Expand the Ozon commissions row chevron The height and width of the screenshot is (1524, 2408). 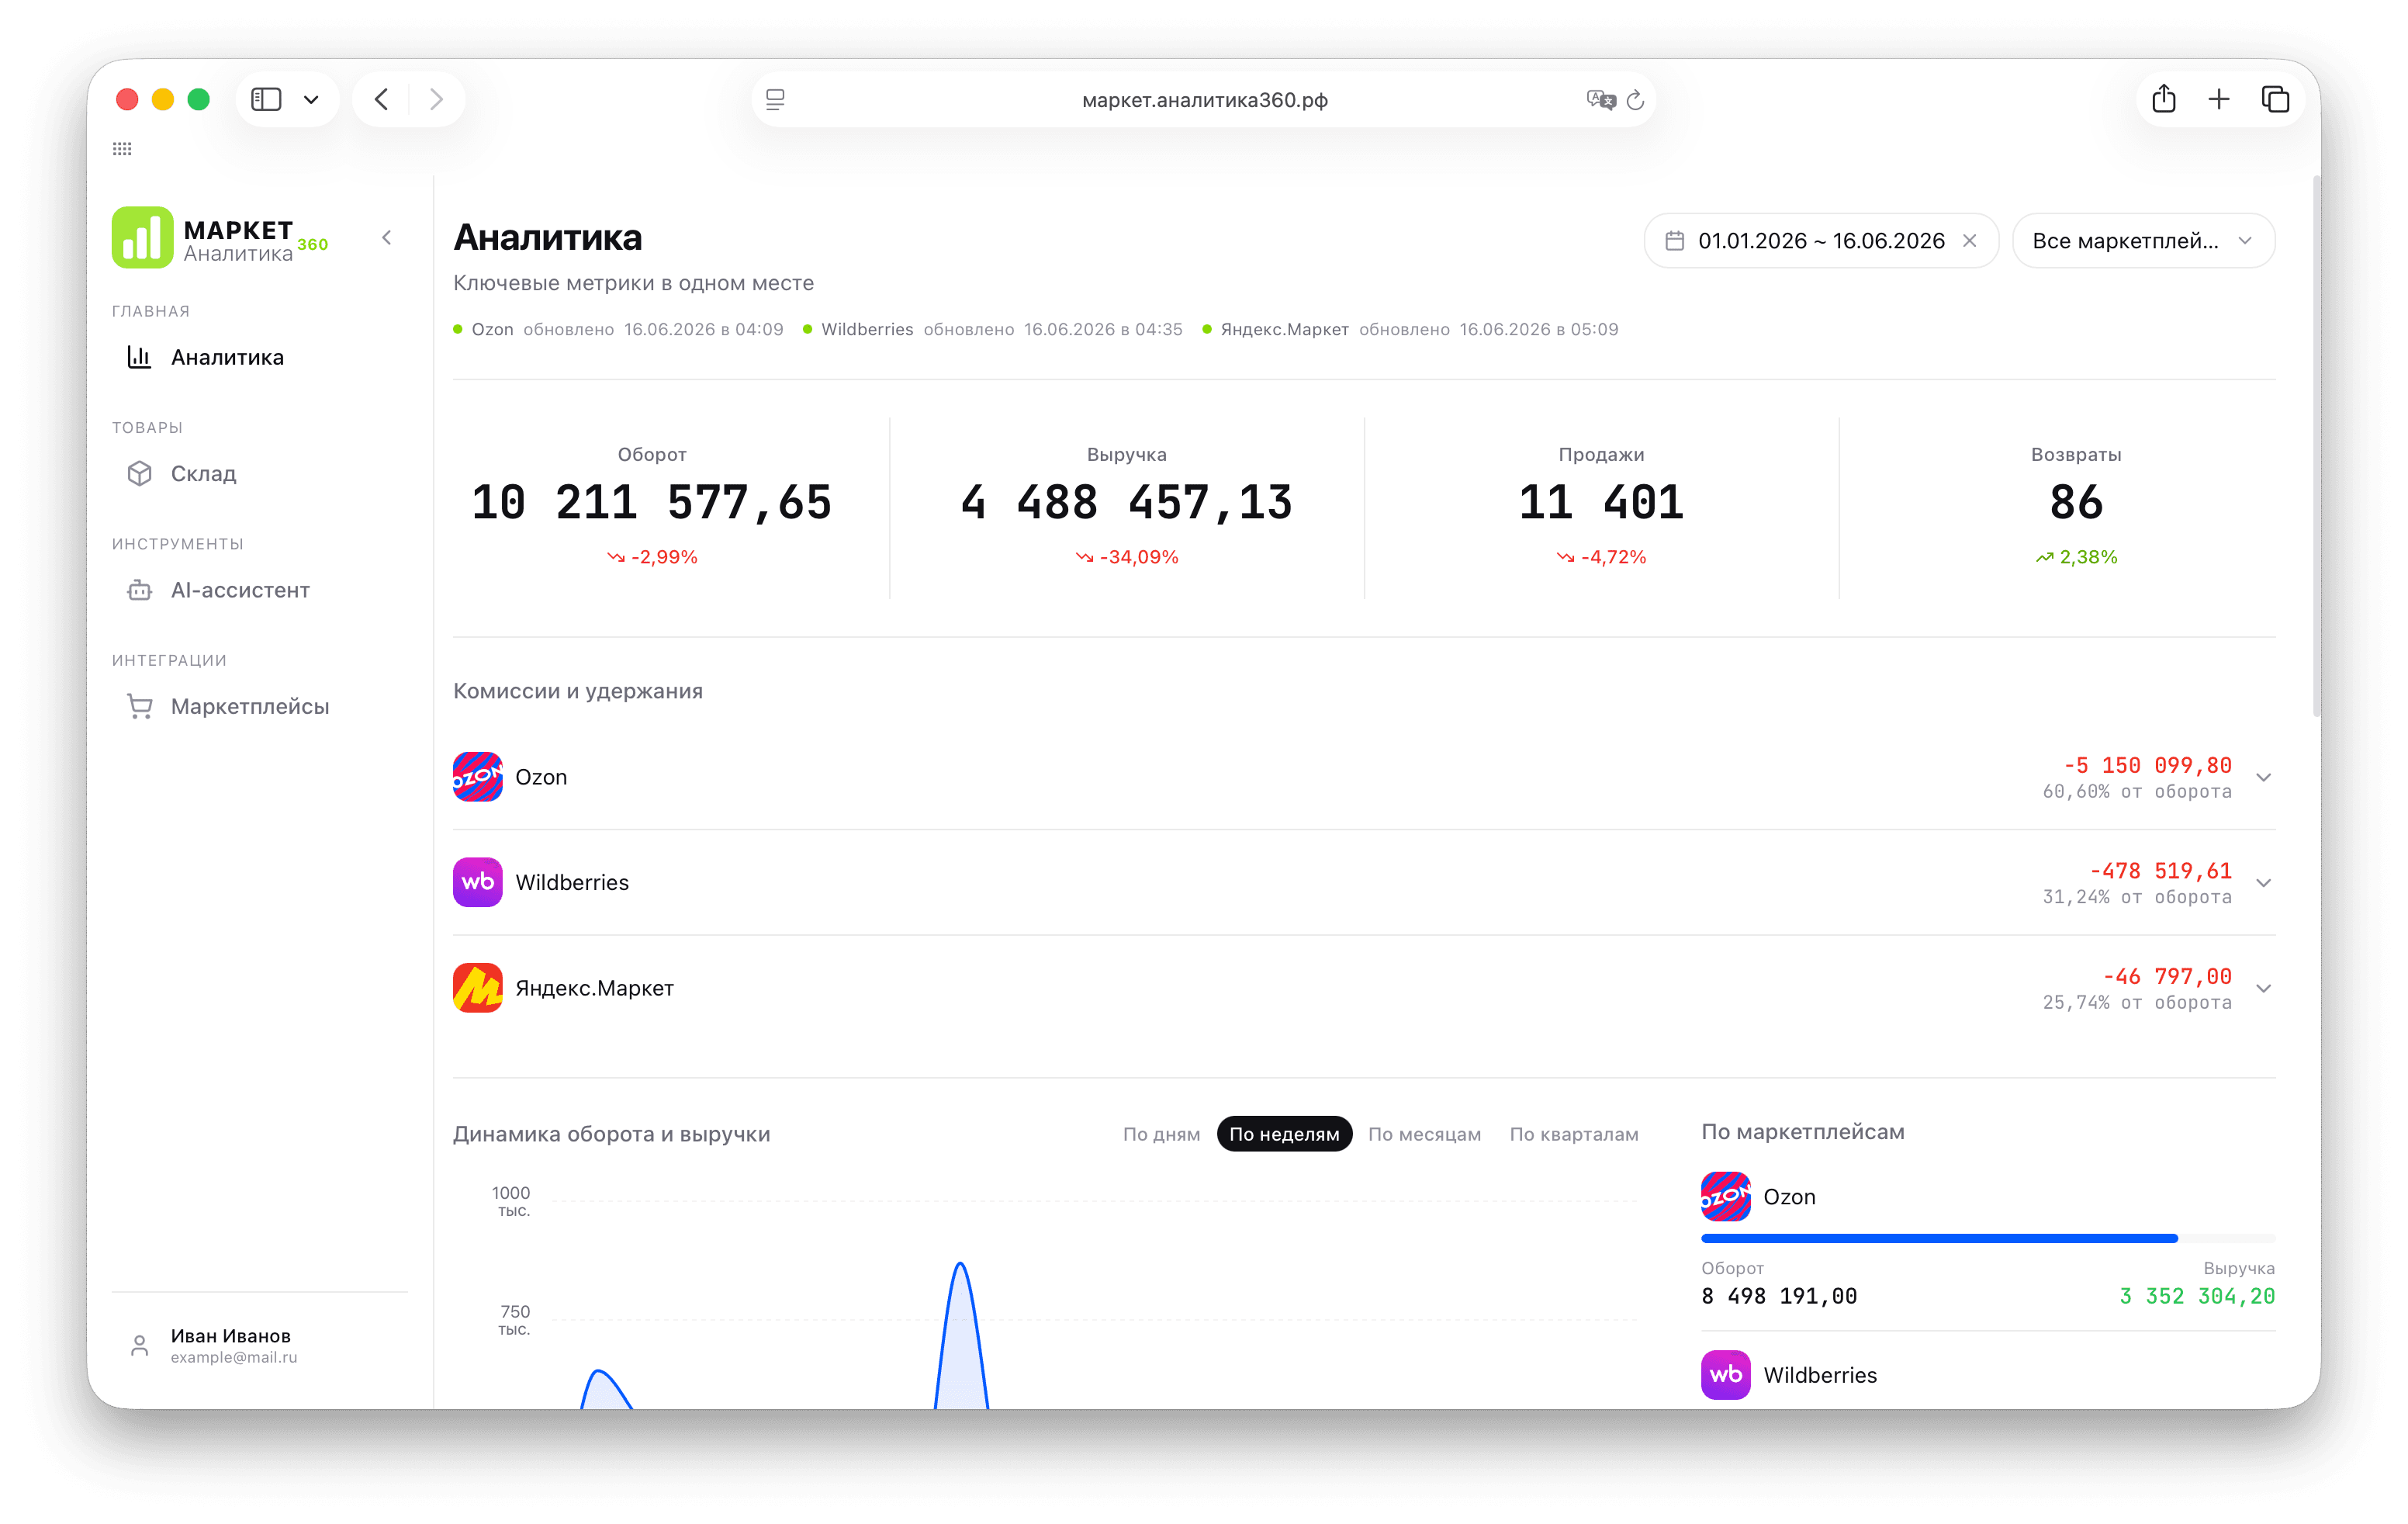2263,777
